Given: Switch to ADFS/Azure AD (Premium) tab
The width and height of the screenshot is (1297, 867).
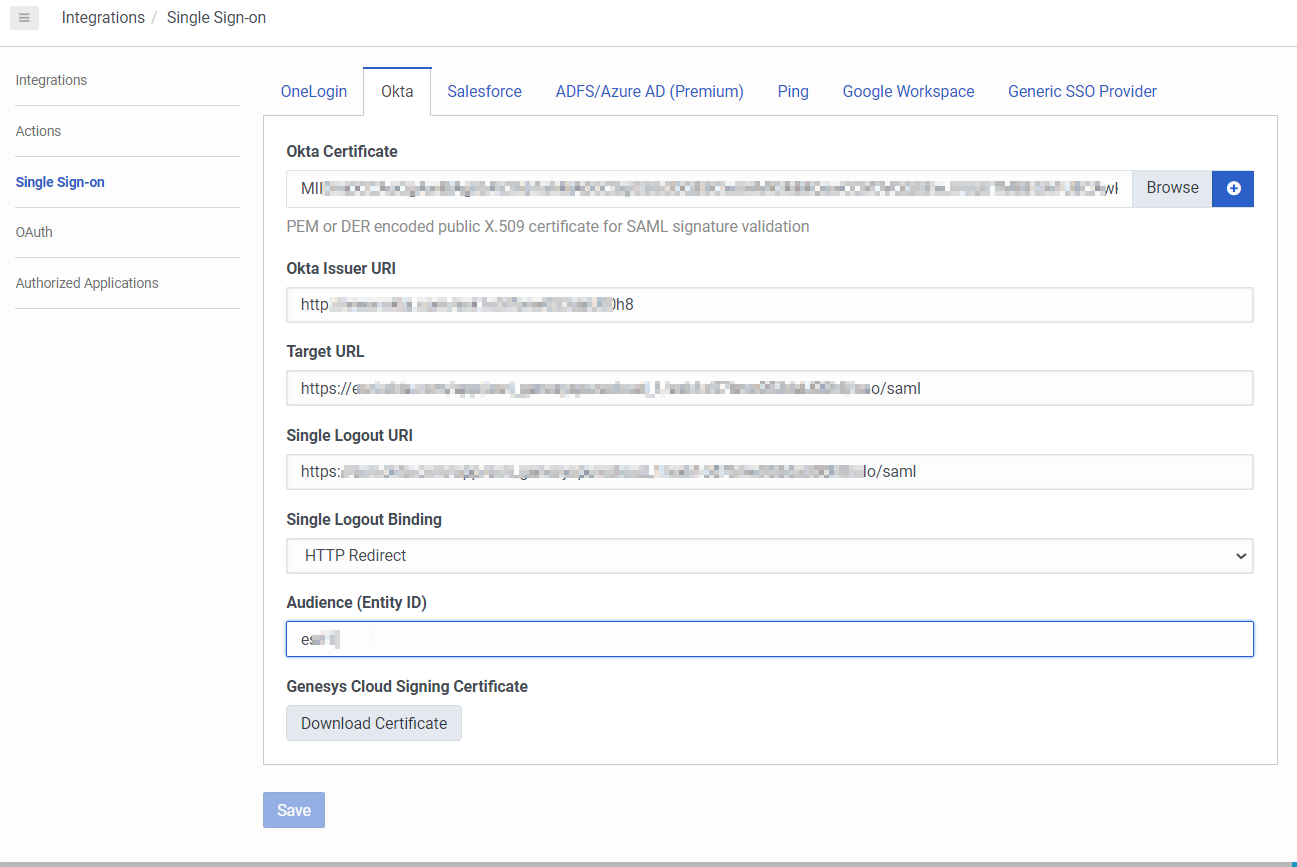Looking at the screenshot, I should click(649, 92).
